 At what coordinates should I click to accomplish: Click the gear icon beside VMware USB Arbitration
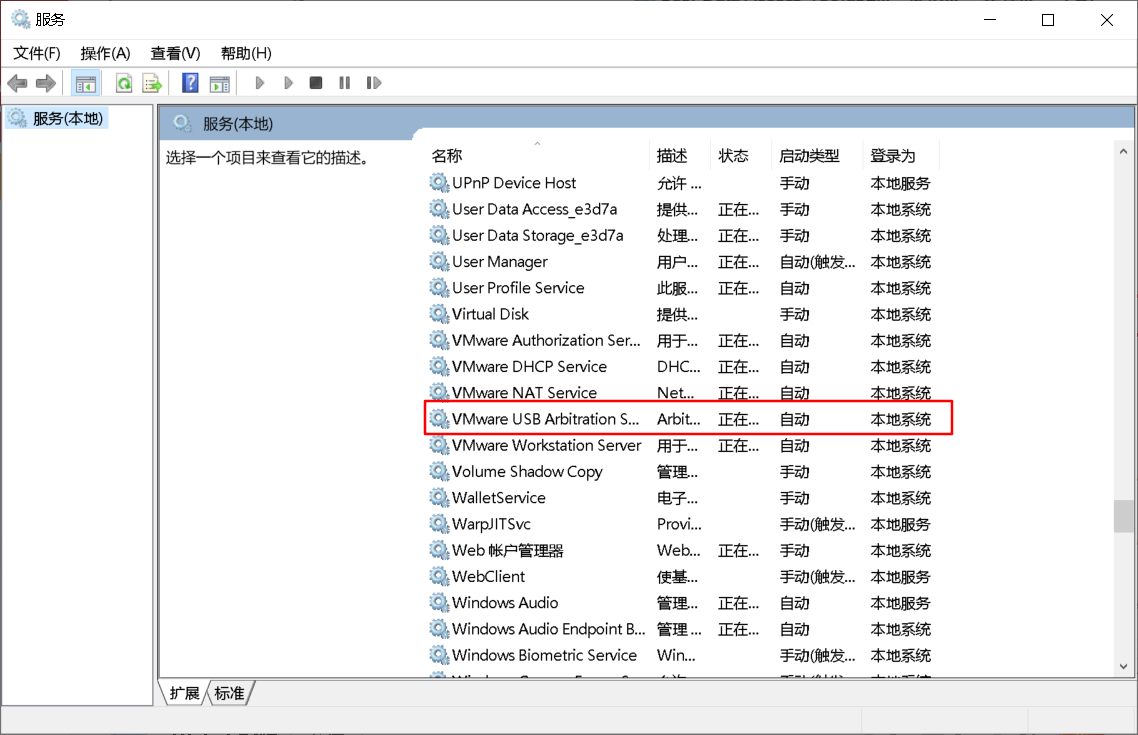coord(439,419)
